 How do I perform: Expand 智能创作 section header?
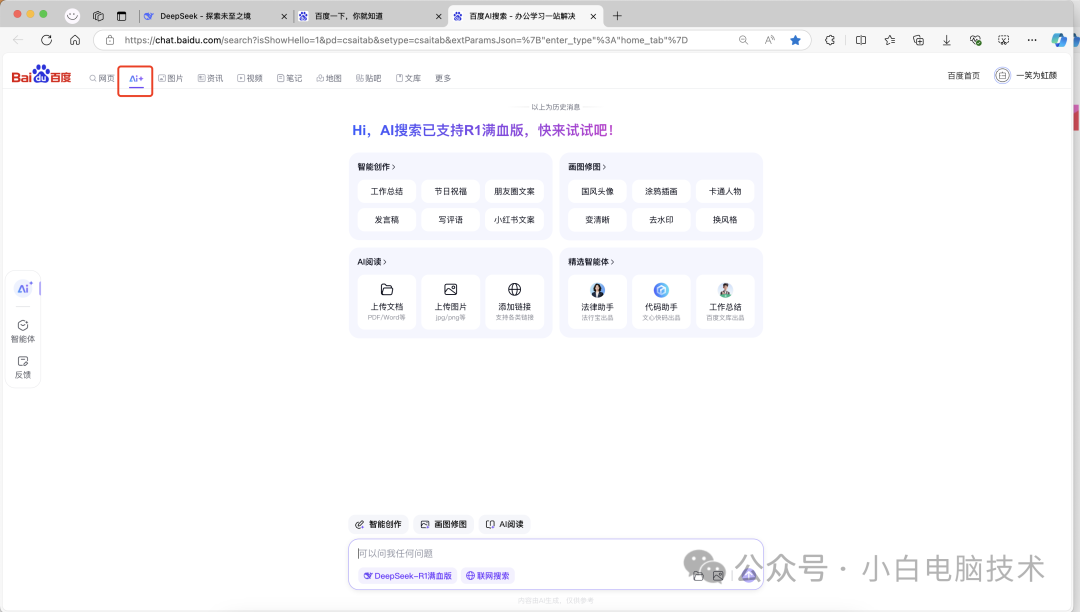pyautogui.click(x=376, y=167)
